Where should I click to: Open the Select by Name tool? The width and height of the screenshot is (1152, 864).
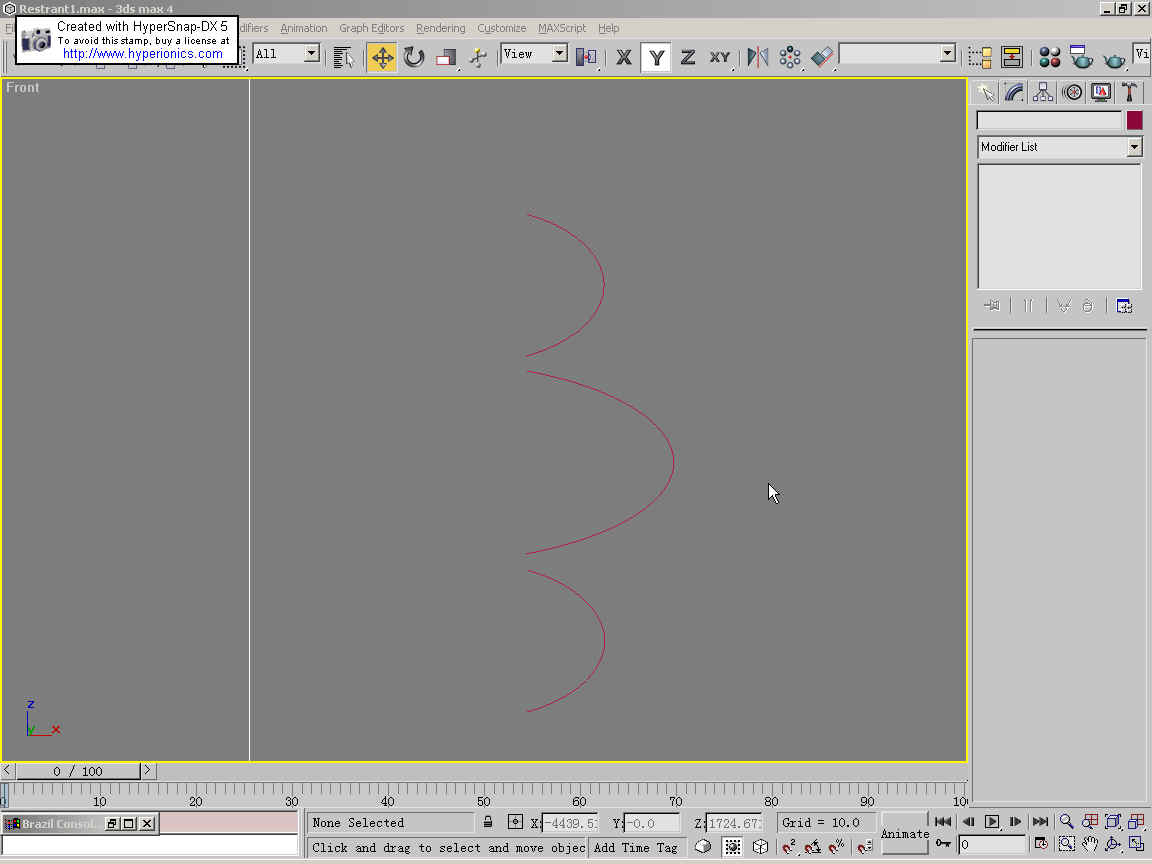pos(343,57)
